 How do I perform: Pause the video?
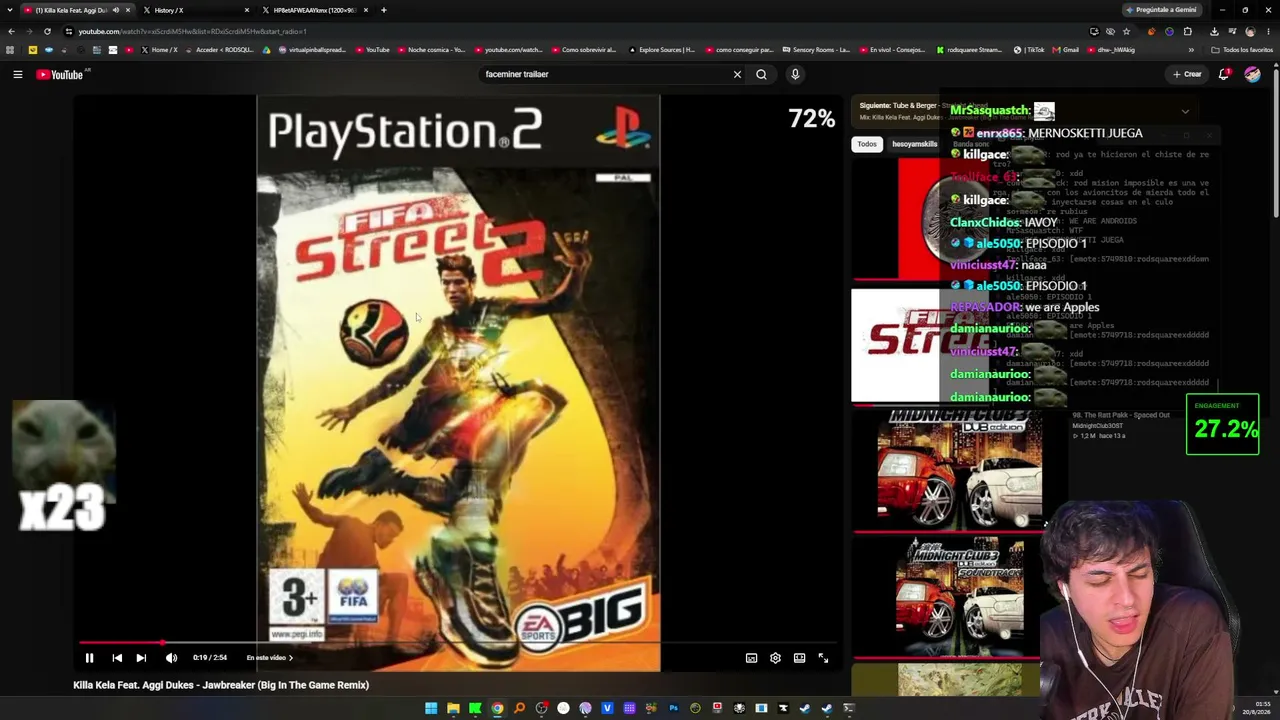pos(89,658)
